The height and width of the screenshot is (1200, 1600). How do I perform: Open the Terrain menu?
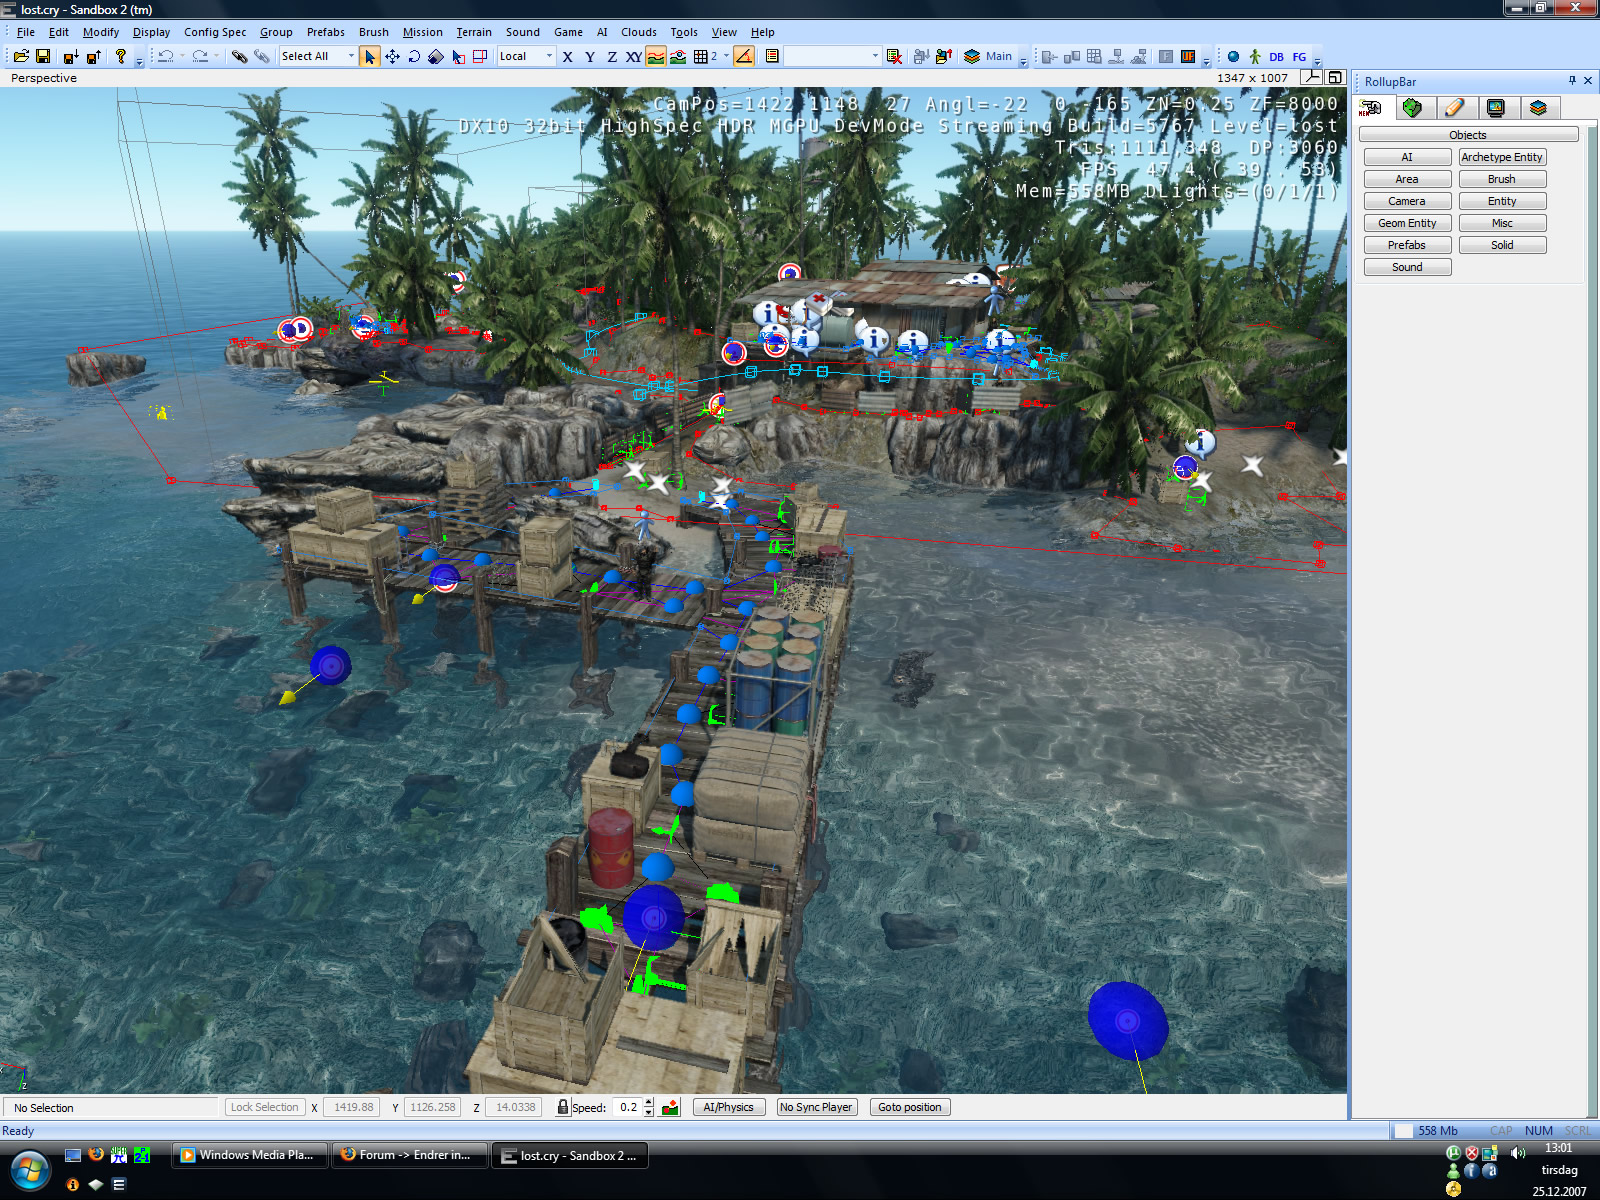(474, 32)
